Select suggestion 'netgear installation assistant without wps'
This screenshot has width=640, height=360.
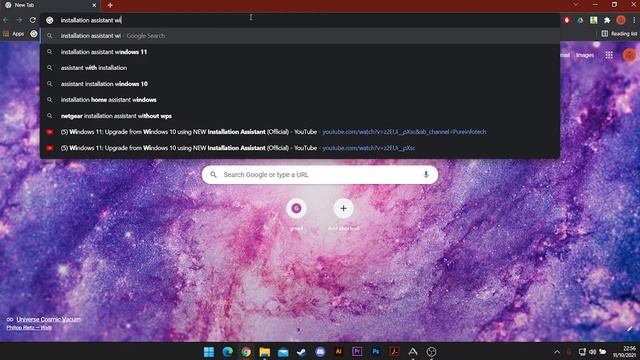(x=300, y=116)
